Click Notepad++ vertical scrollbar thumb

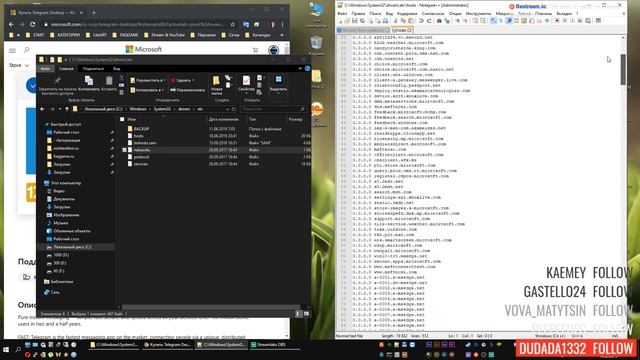coord(623,69)
